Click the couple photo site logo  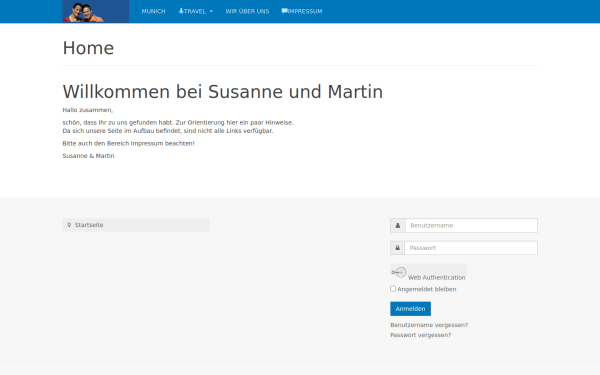pyautogui.click(x=96, y=11)
